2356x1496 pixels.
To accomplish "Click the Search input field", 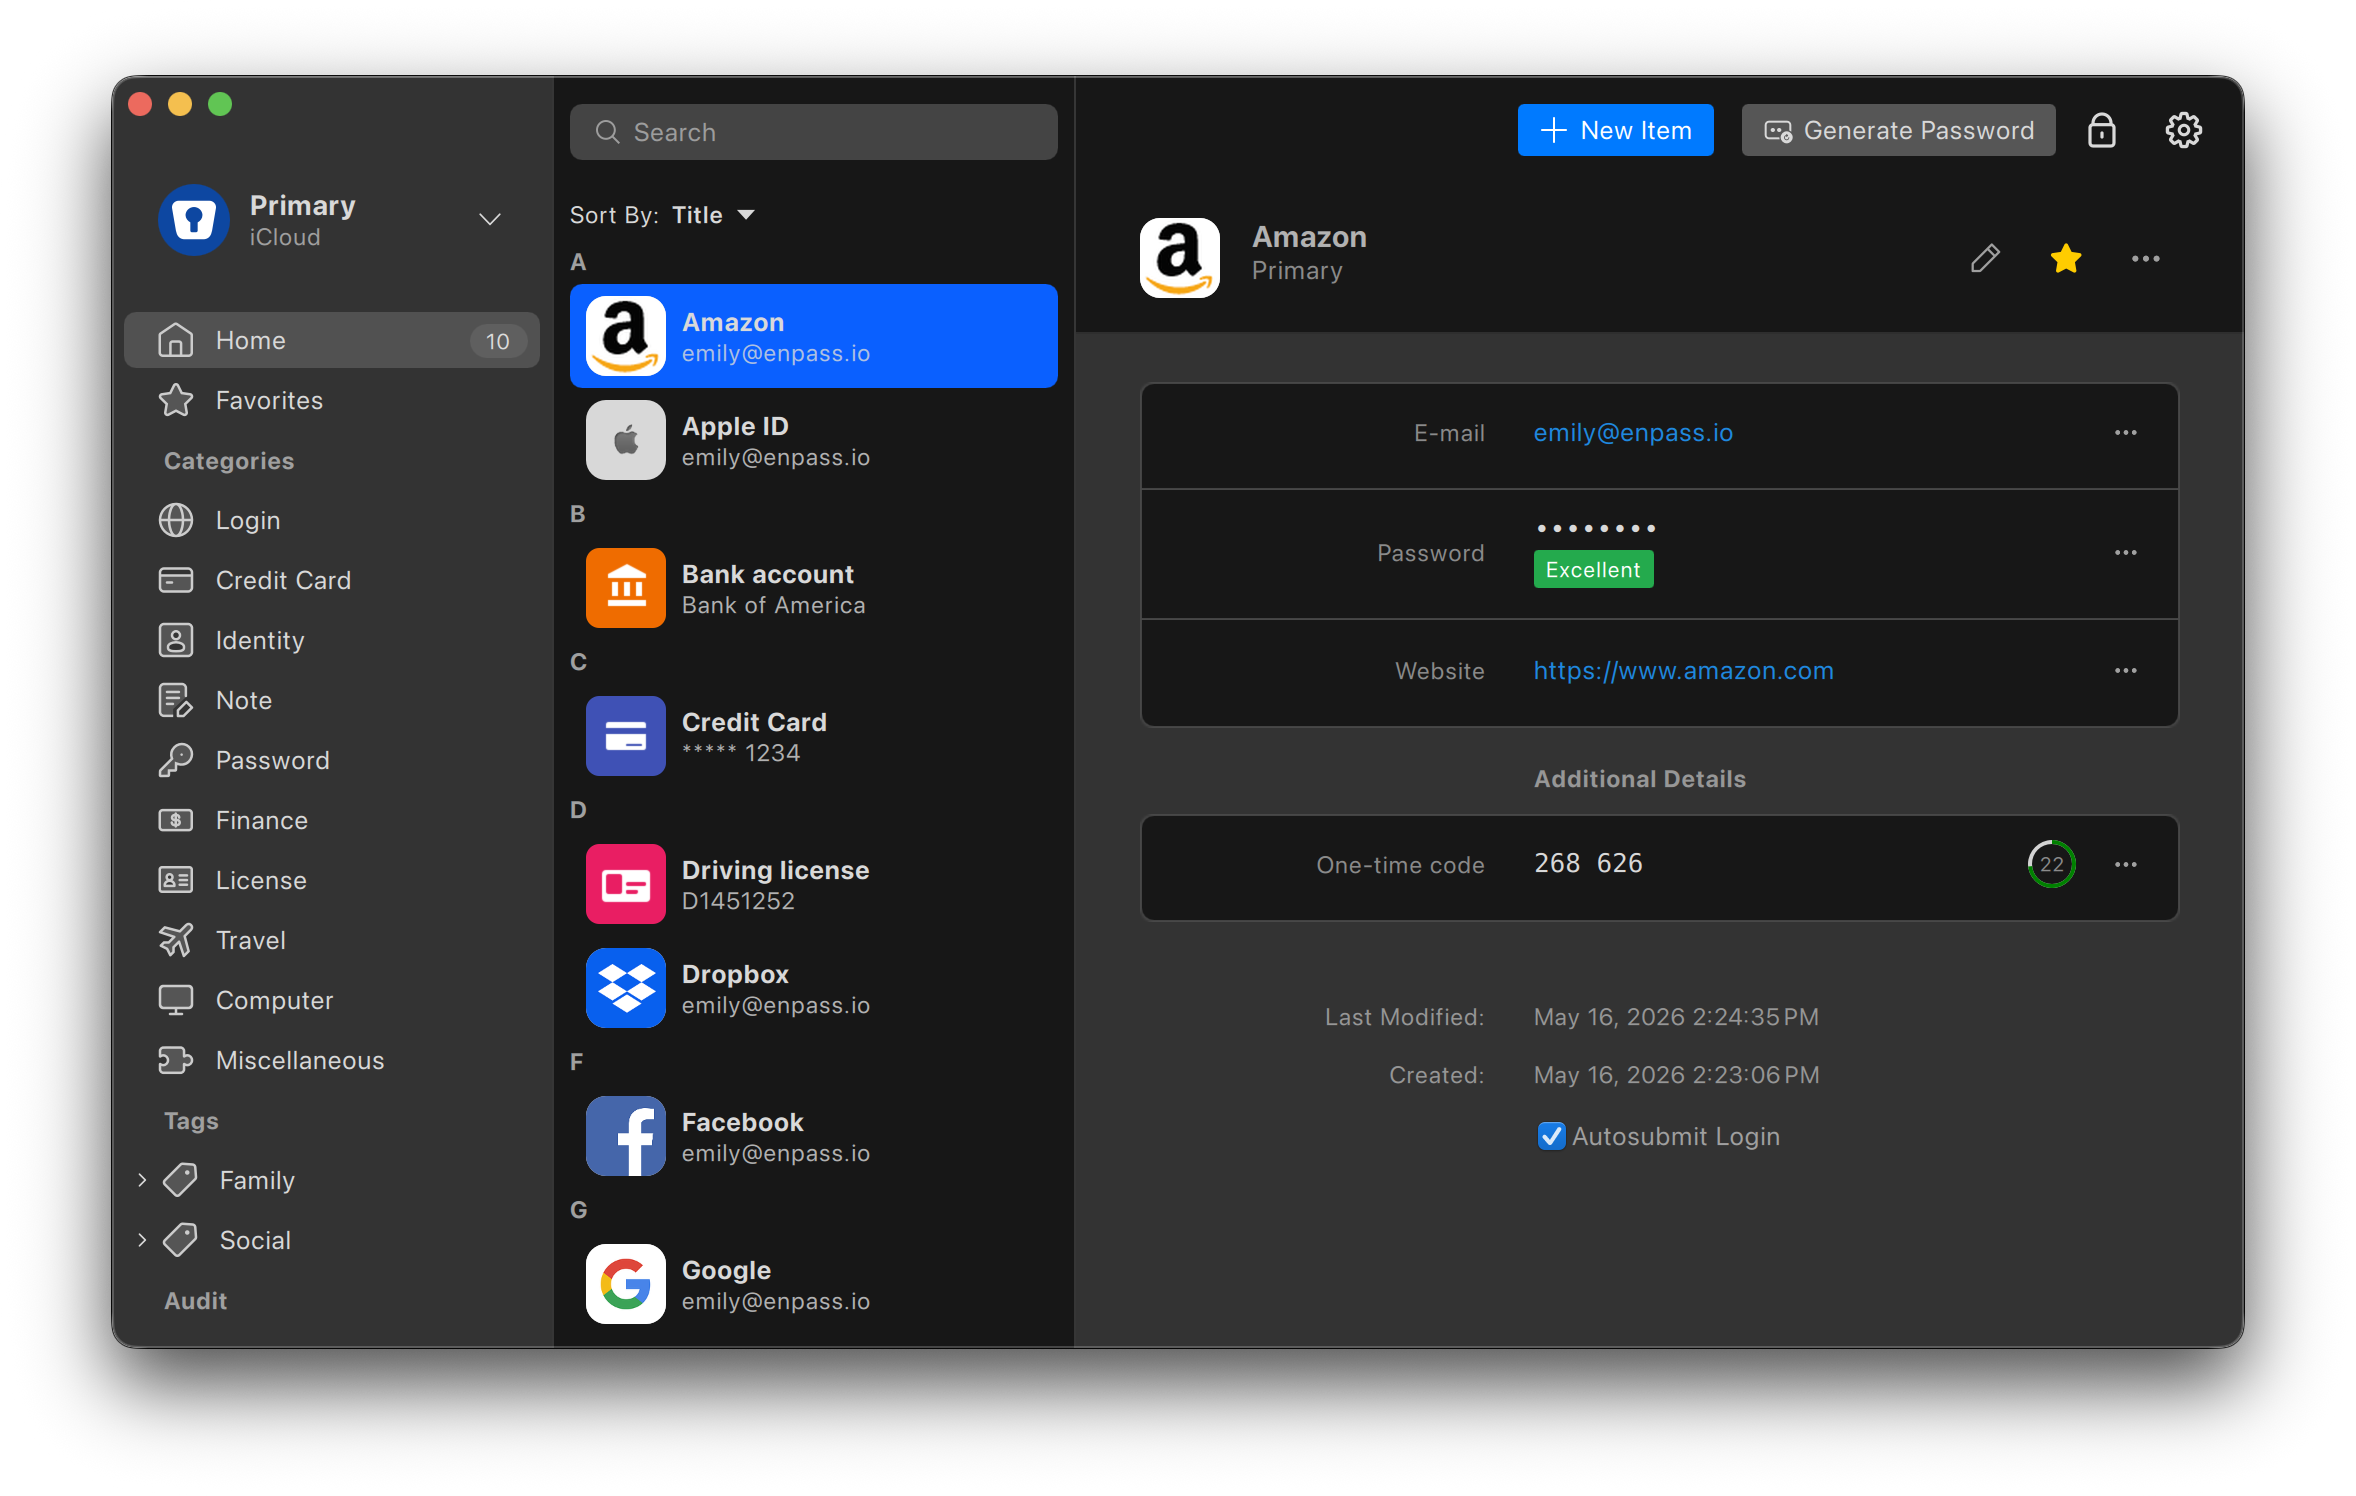I will coord(814,132).
